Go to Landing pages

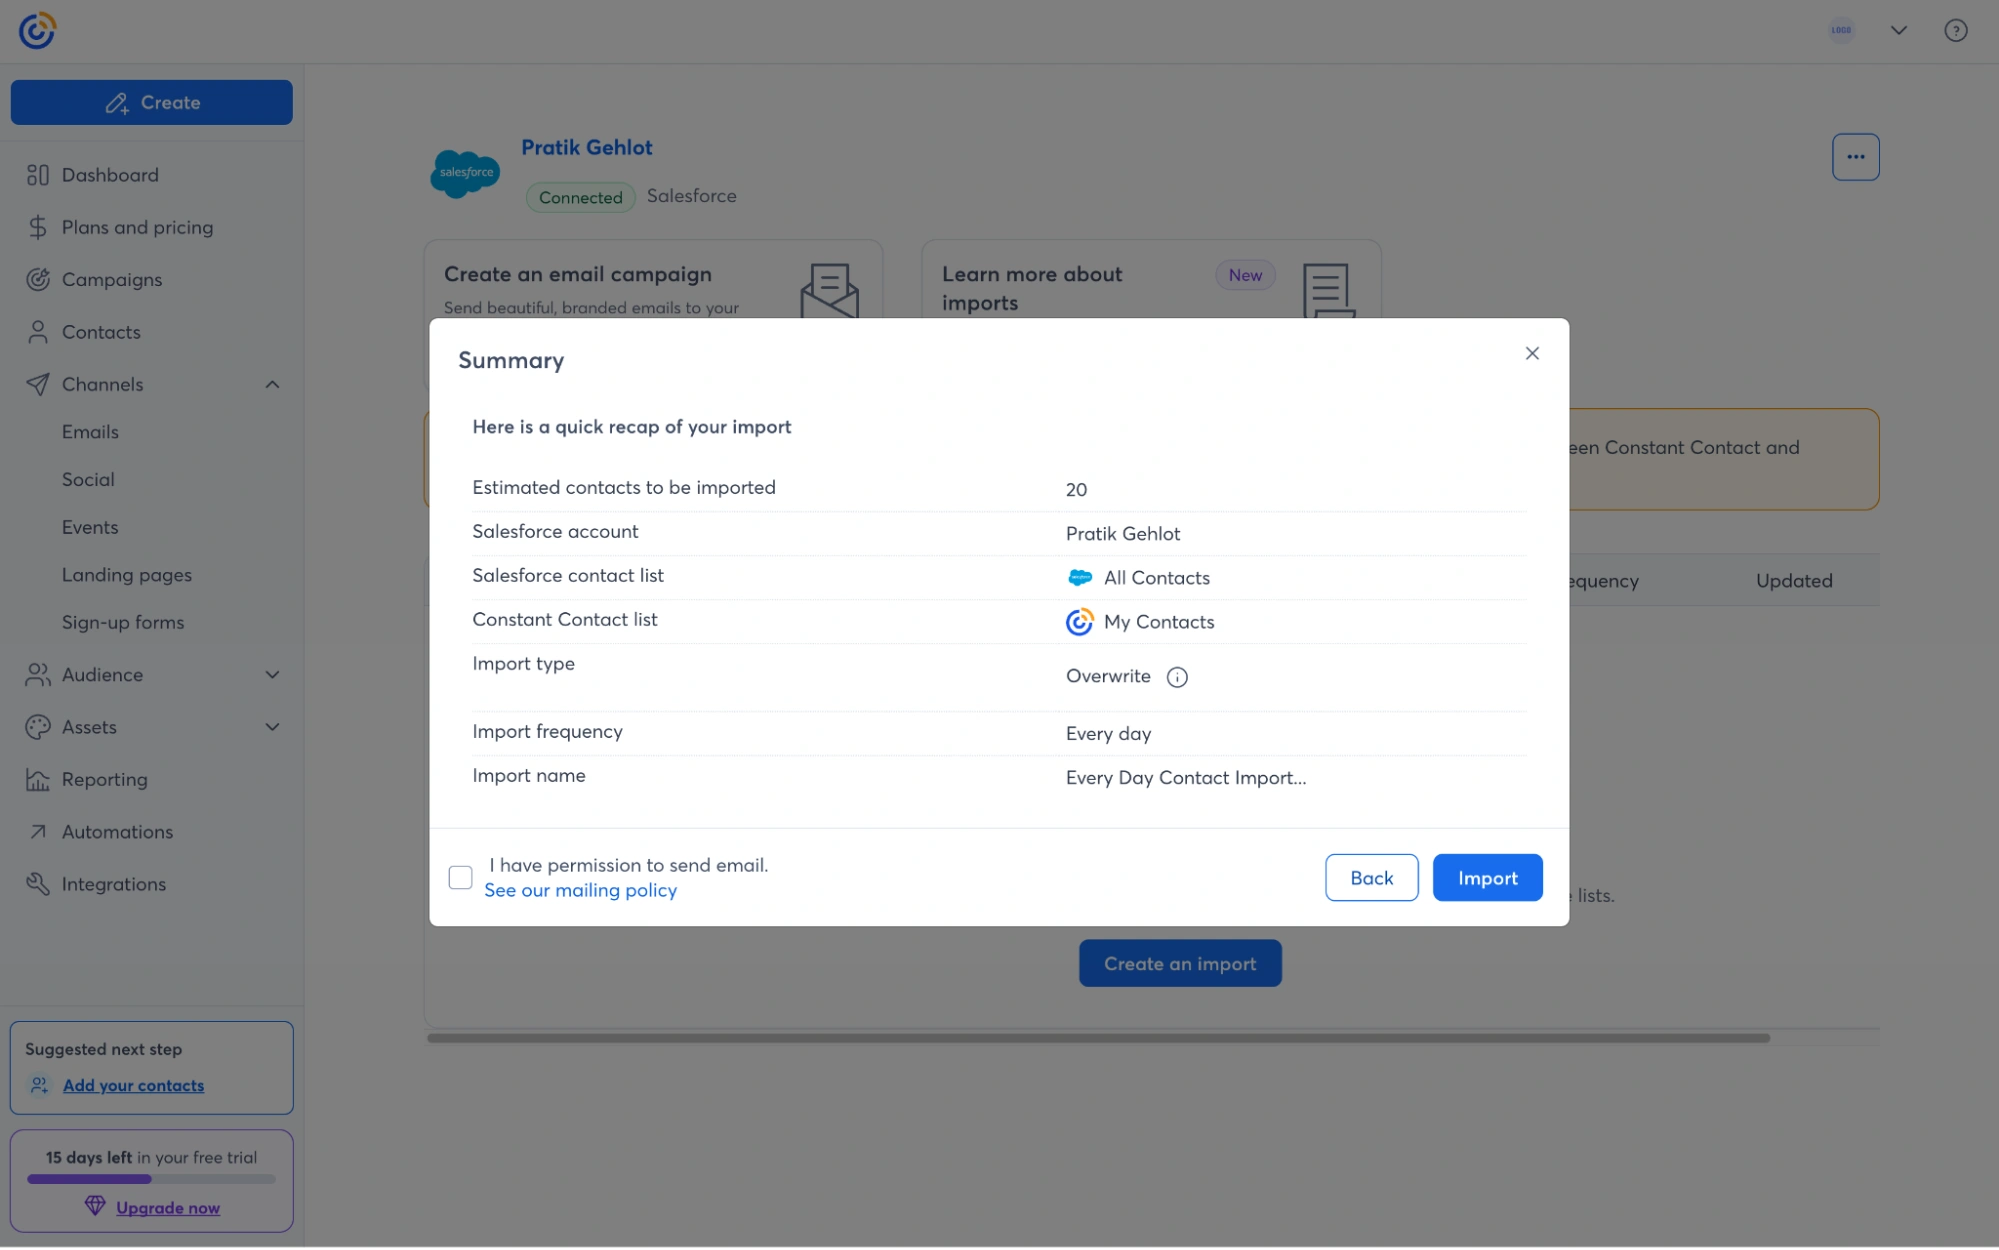[x=127, y=575]
